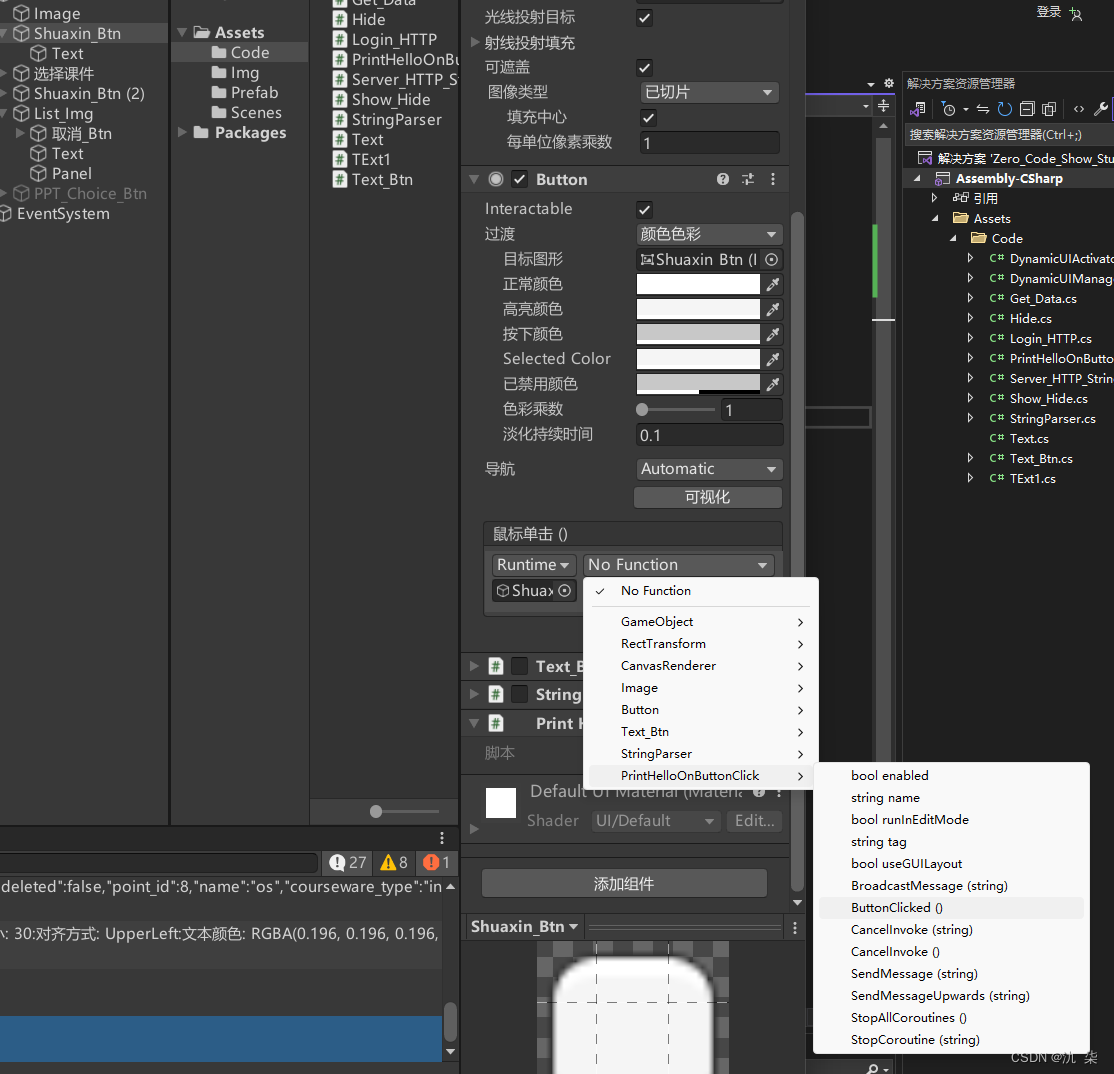Click the normal color swatch
This screenshot has height=1074, width=1114.
click(x=698, y=284)
